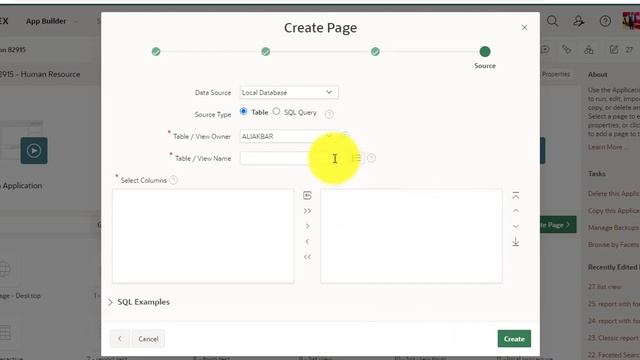Click the Run Application play icon
Image resolution: width=640 pixels, height=360 pixels.
pyautogui.click(x=34, y=151)
